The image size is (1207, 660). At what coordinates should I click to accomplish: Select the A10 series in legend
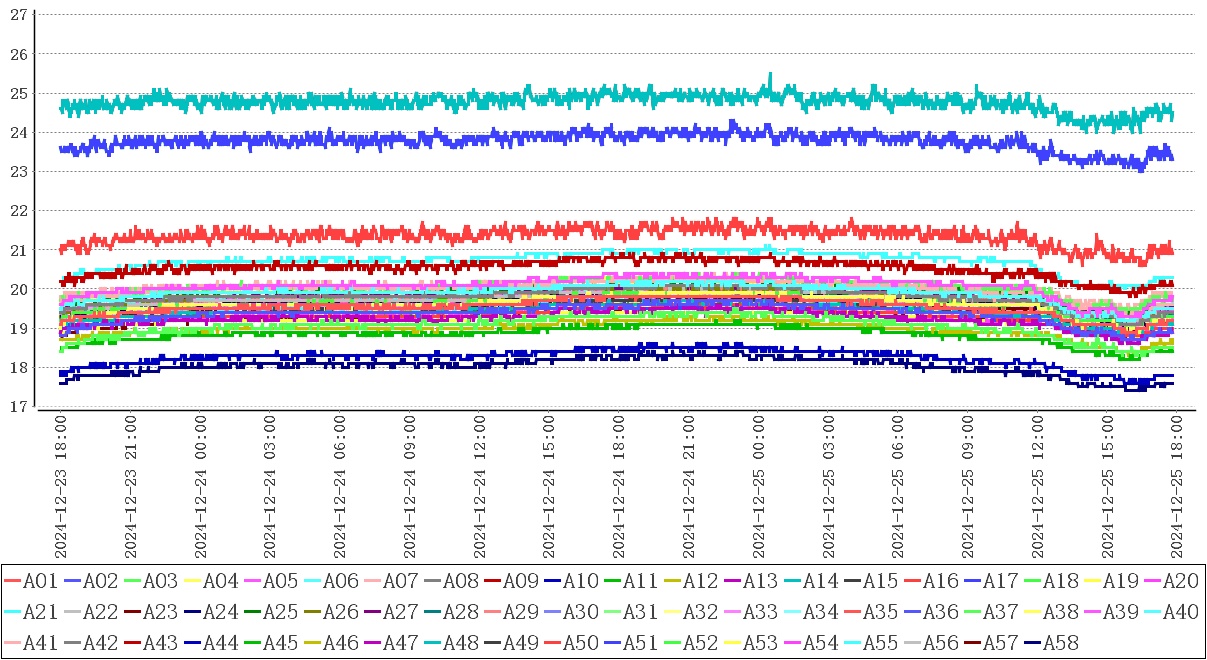coord(579,580)
